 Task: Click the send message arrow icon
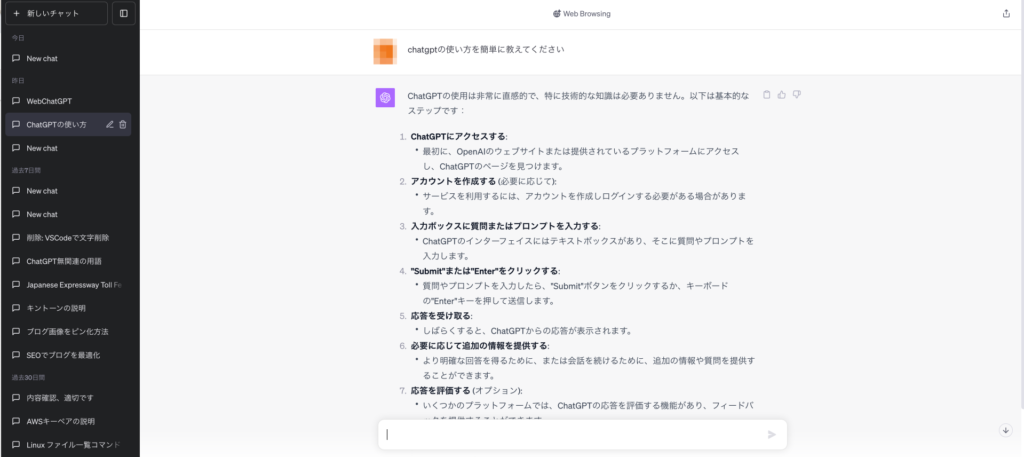[x=772, y=434]
